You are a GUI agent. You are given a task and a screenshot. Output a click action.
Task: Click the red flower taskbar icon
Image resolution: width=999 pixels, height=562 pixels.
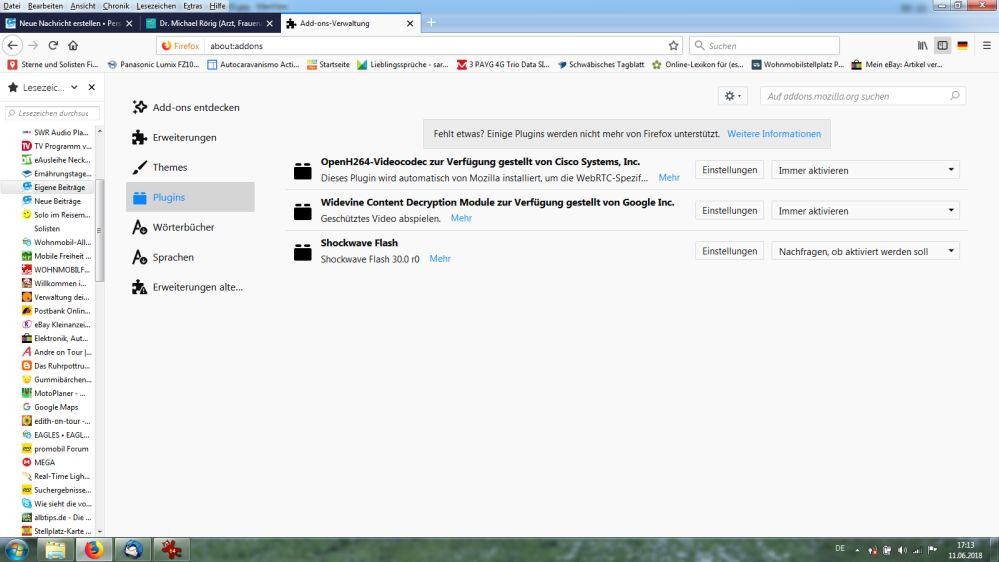click(171, 549)
